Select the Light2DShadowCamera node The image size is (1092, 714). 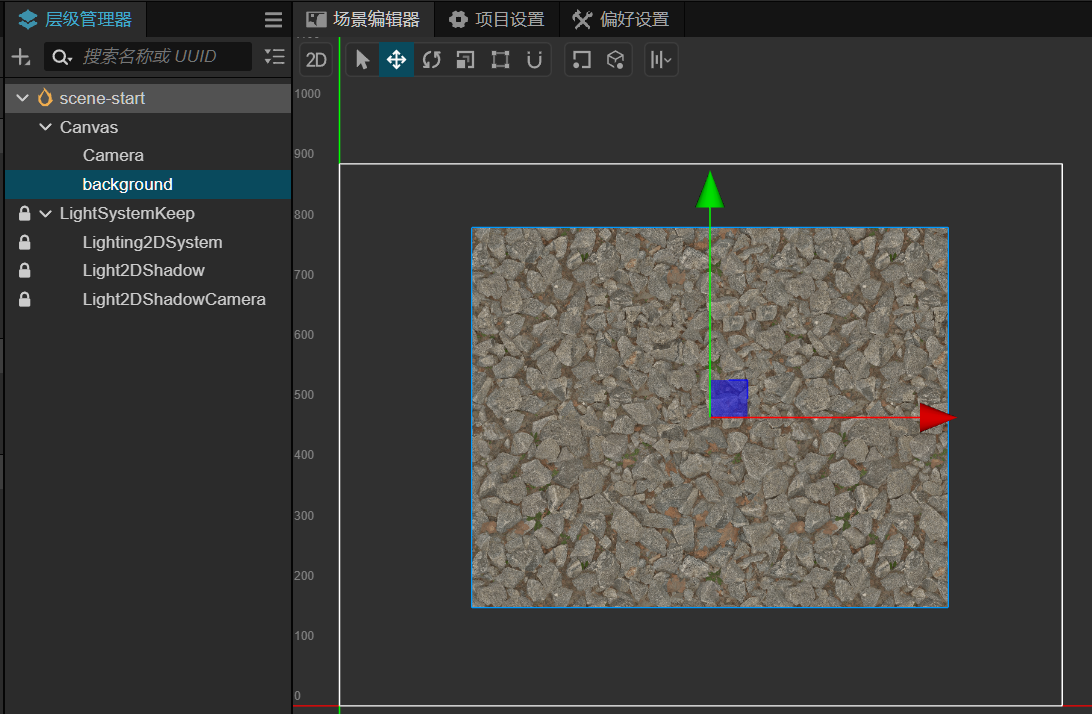[x=174, y=300]
